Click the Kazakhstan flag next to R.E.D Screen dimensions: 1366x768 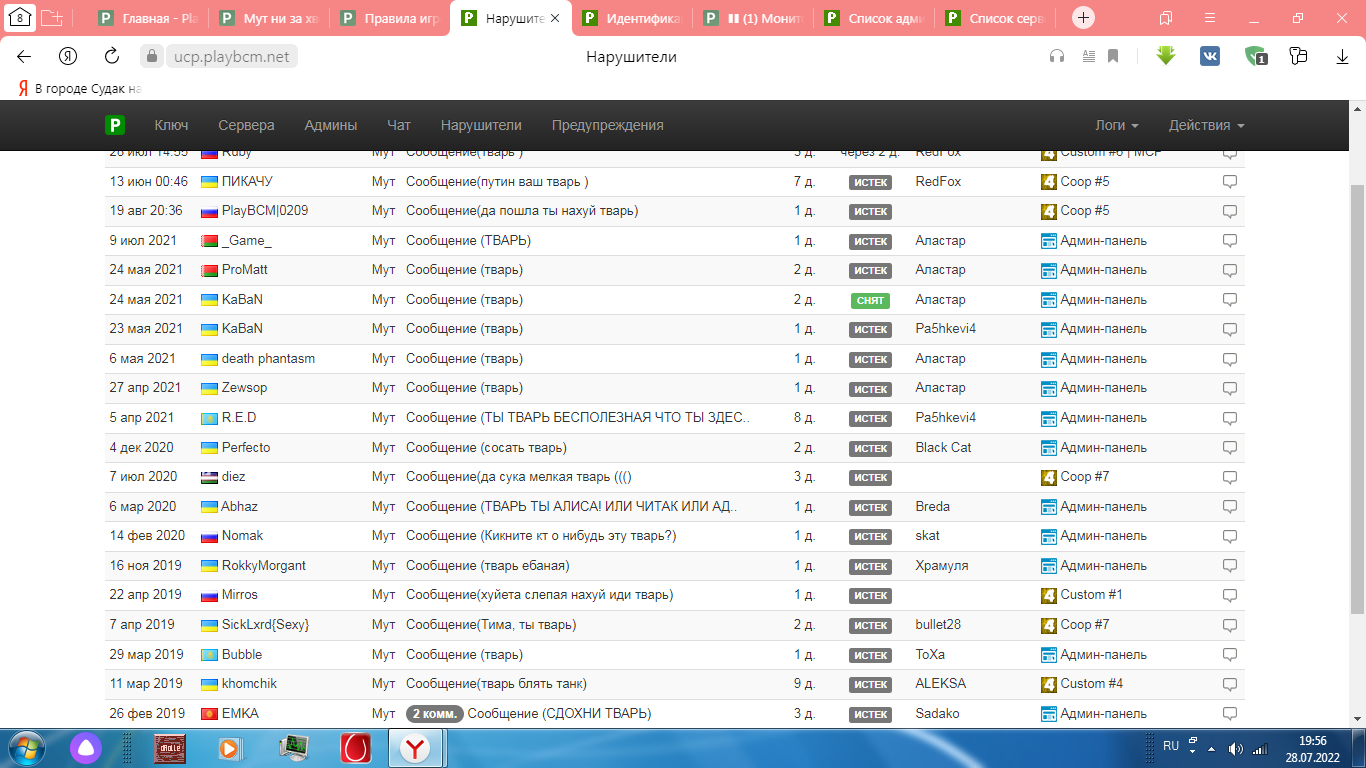click(x=209, y=418)
